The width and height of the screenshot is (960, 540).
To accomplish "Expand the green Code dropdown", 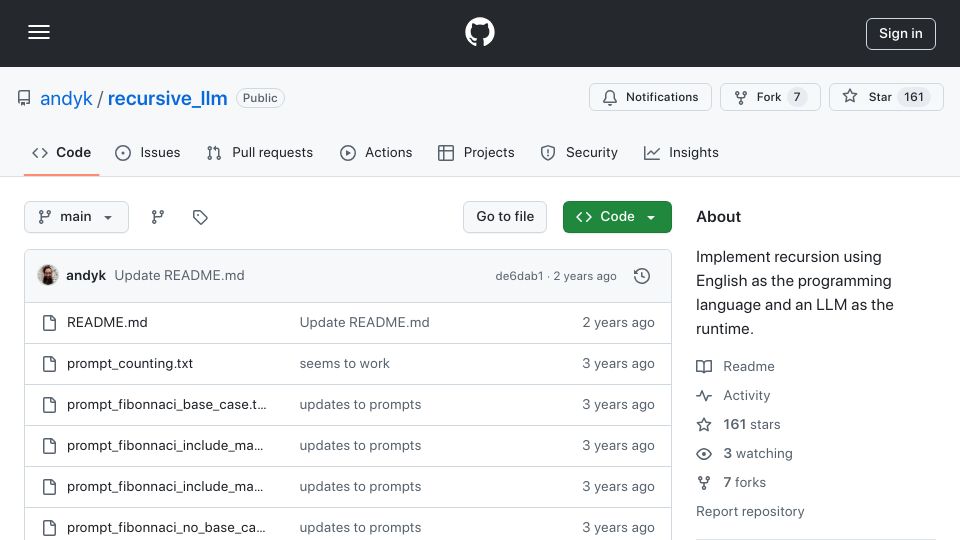I will click(617, 217).
